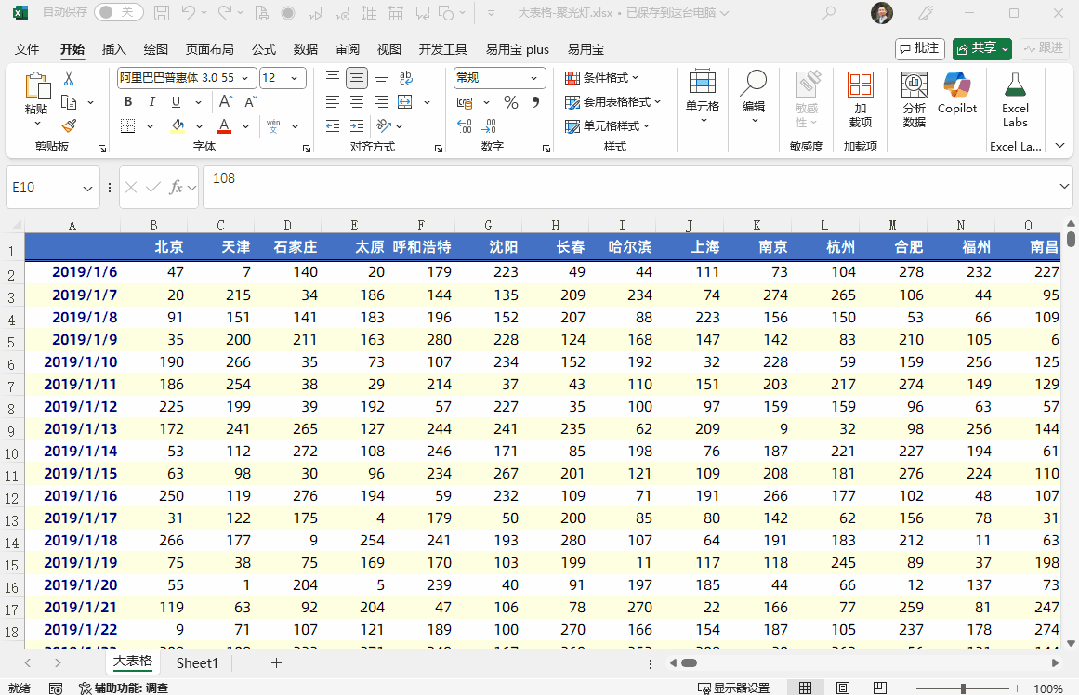Align text left

click(x=332, y=102)
